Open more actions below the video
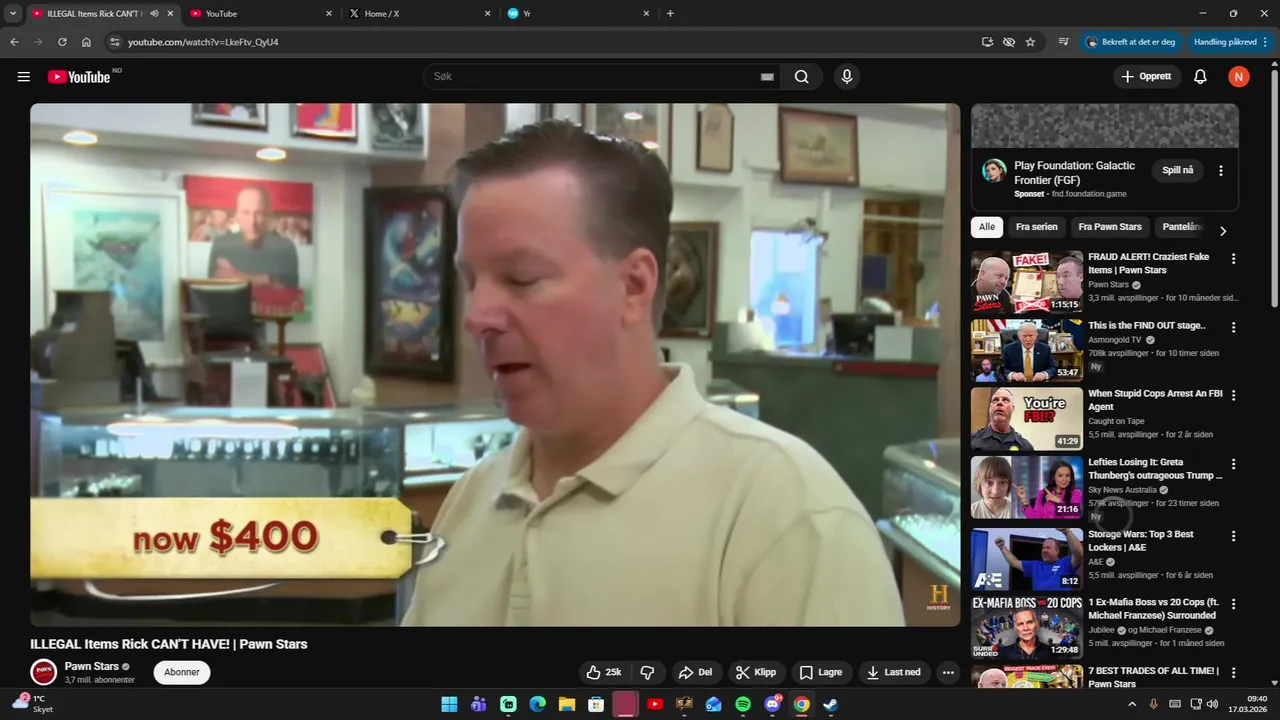The height and width of the screenshot is (720, 1280). pos(948,672)
